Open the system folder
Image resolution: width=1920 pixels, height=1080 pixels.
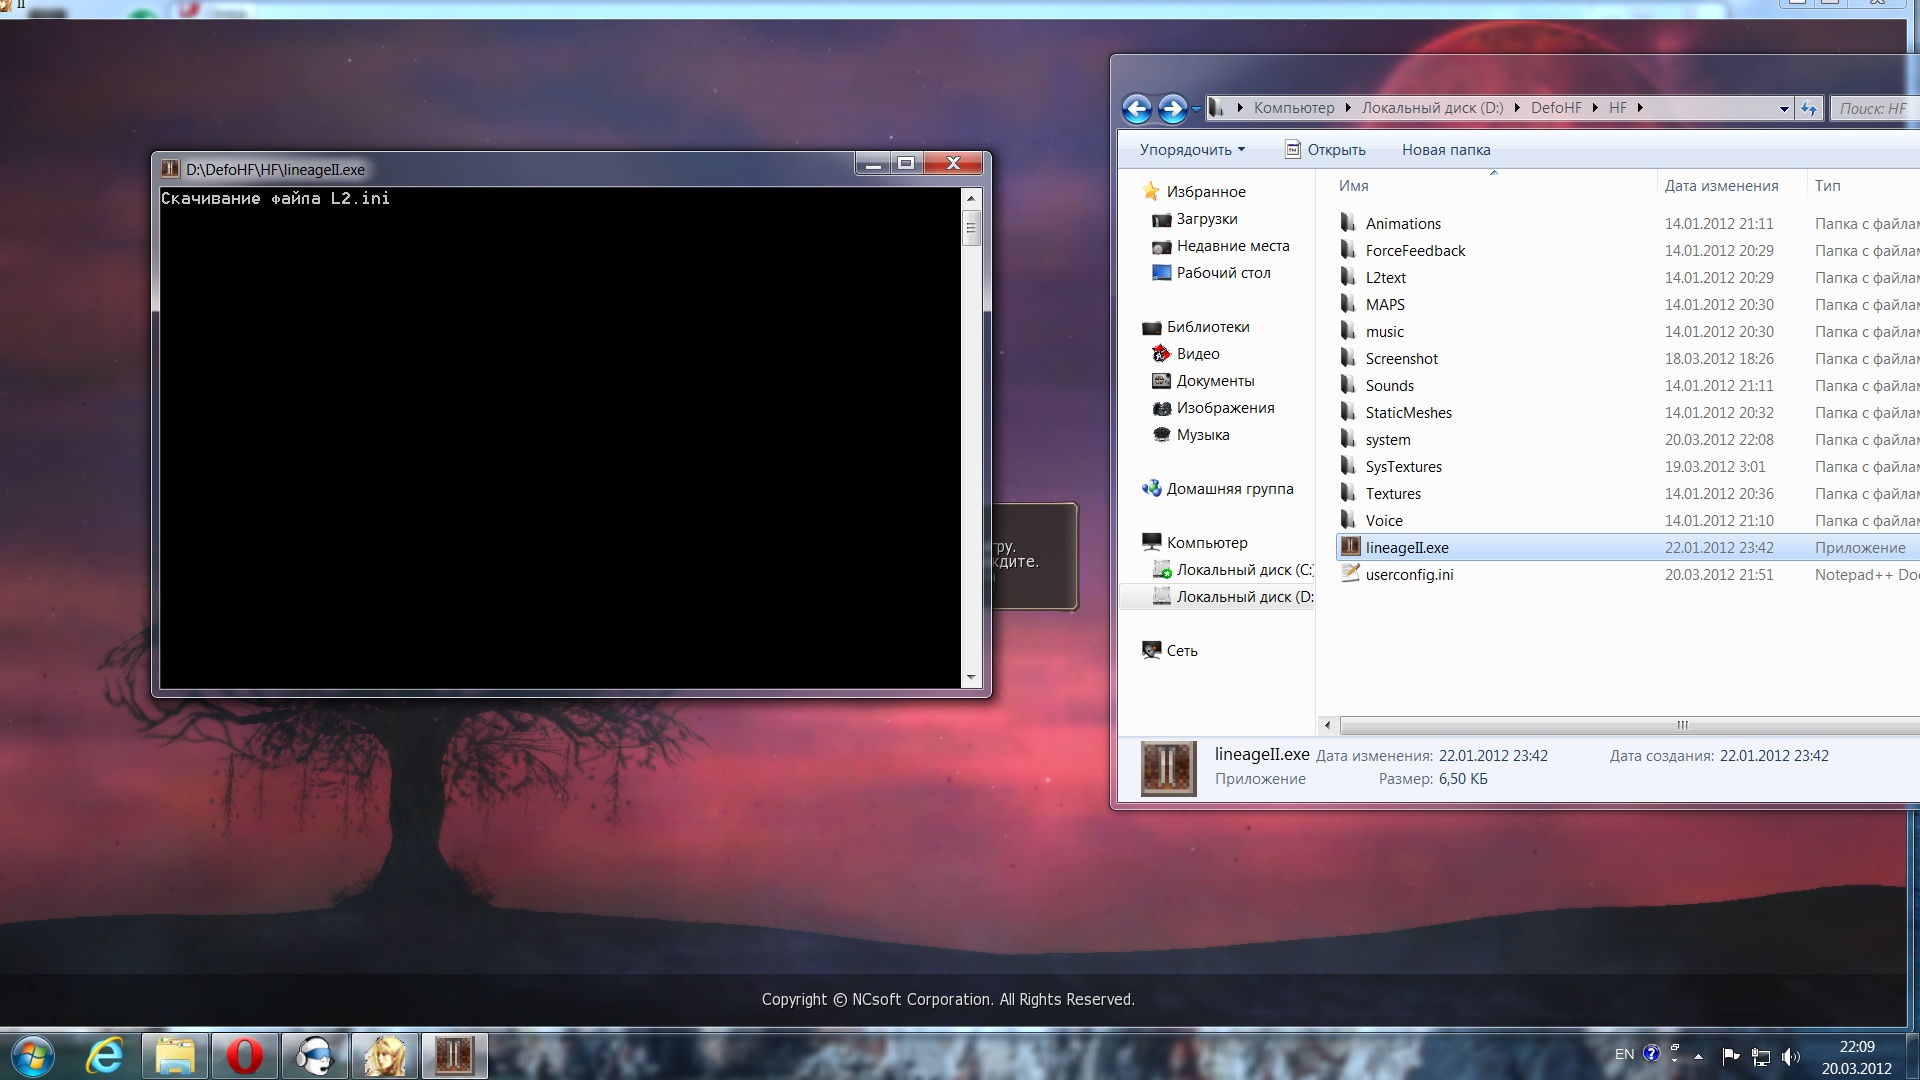click(1387, 440)
